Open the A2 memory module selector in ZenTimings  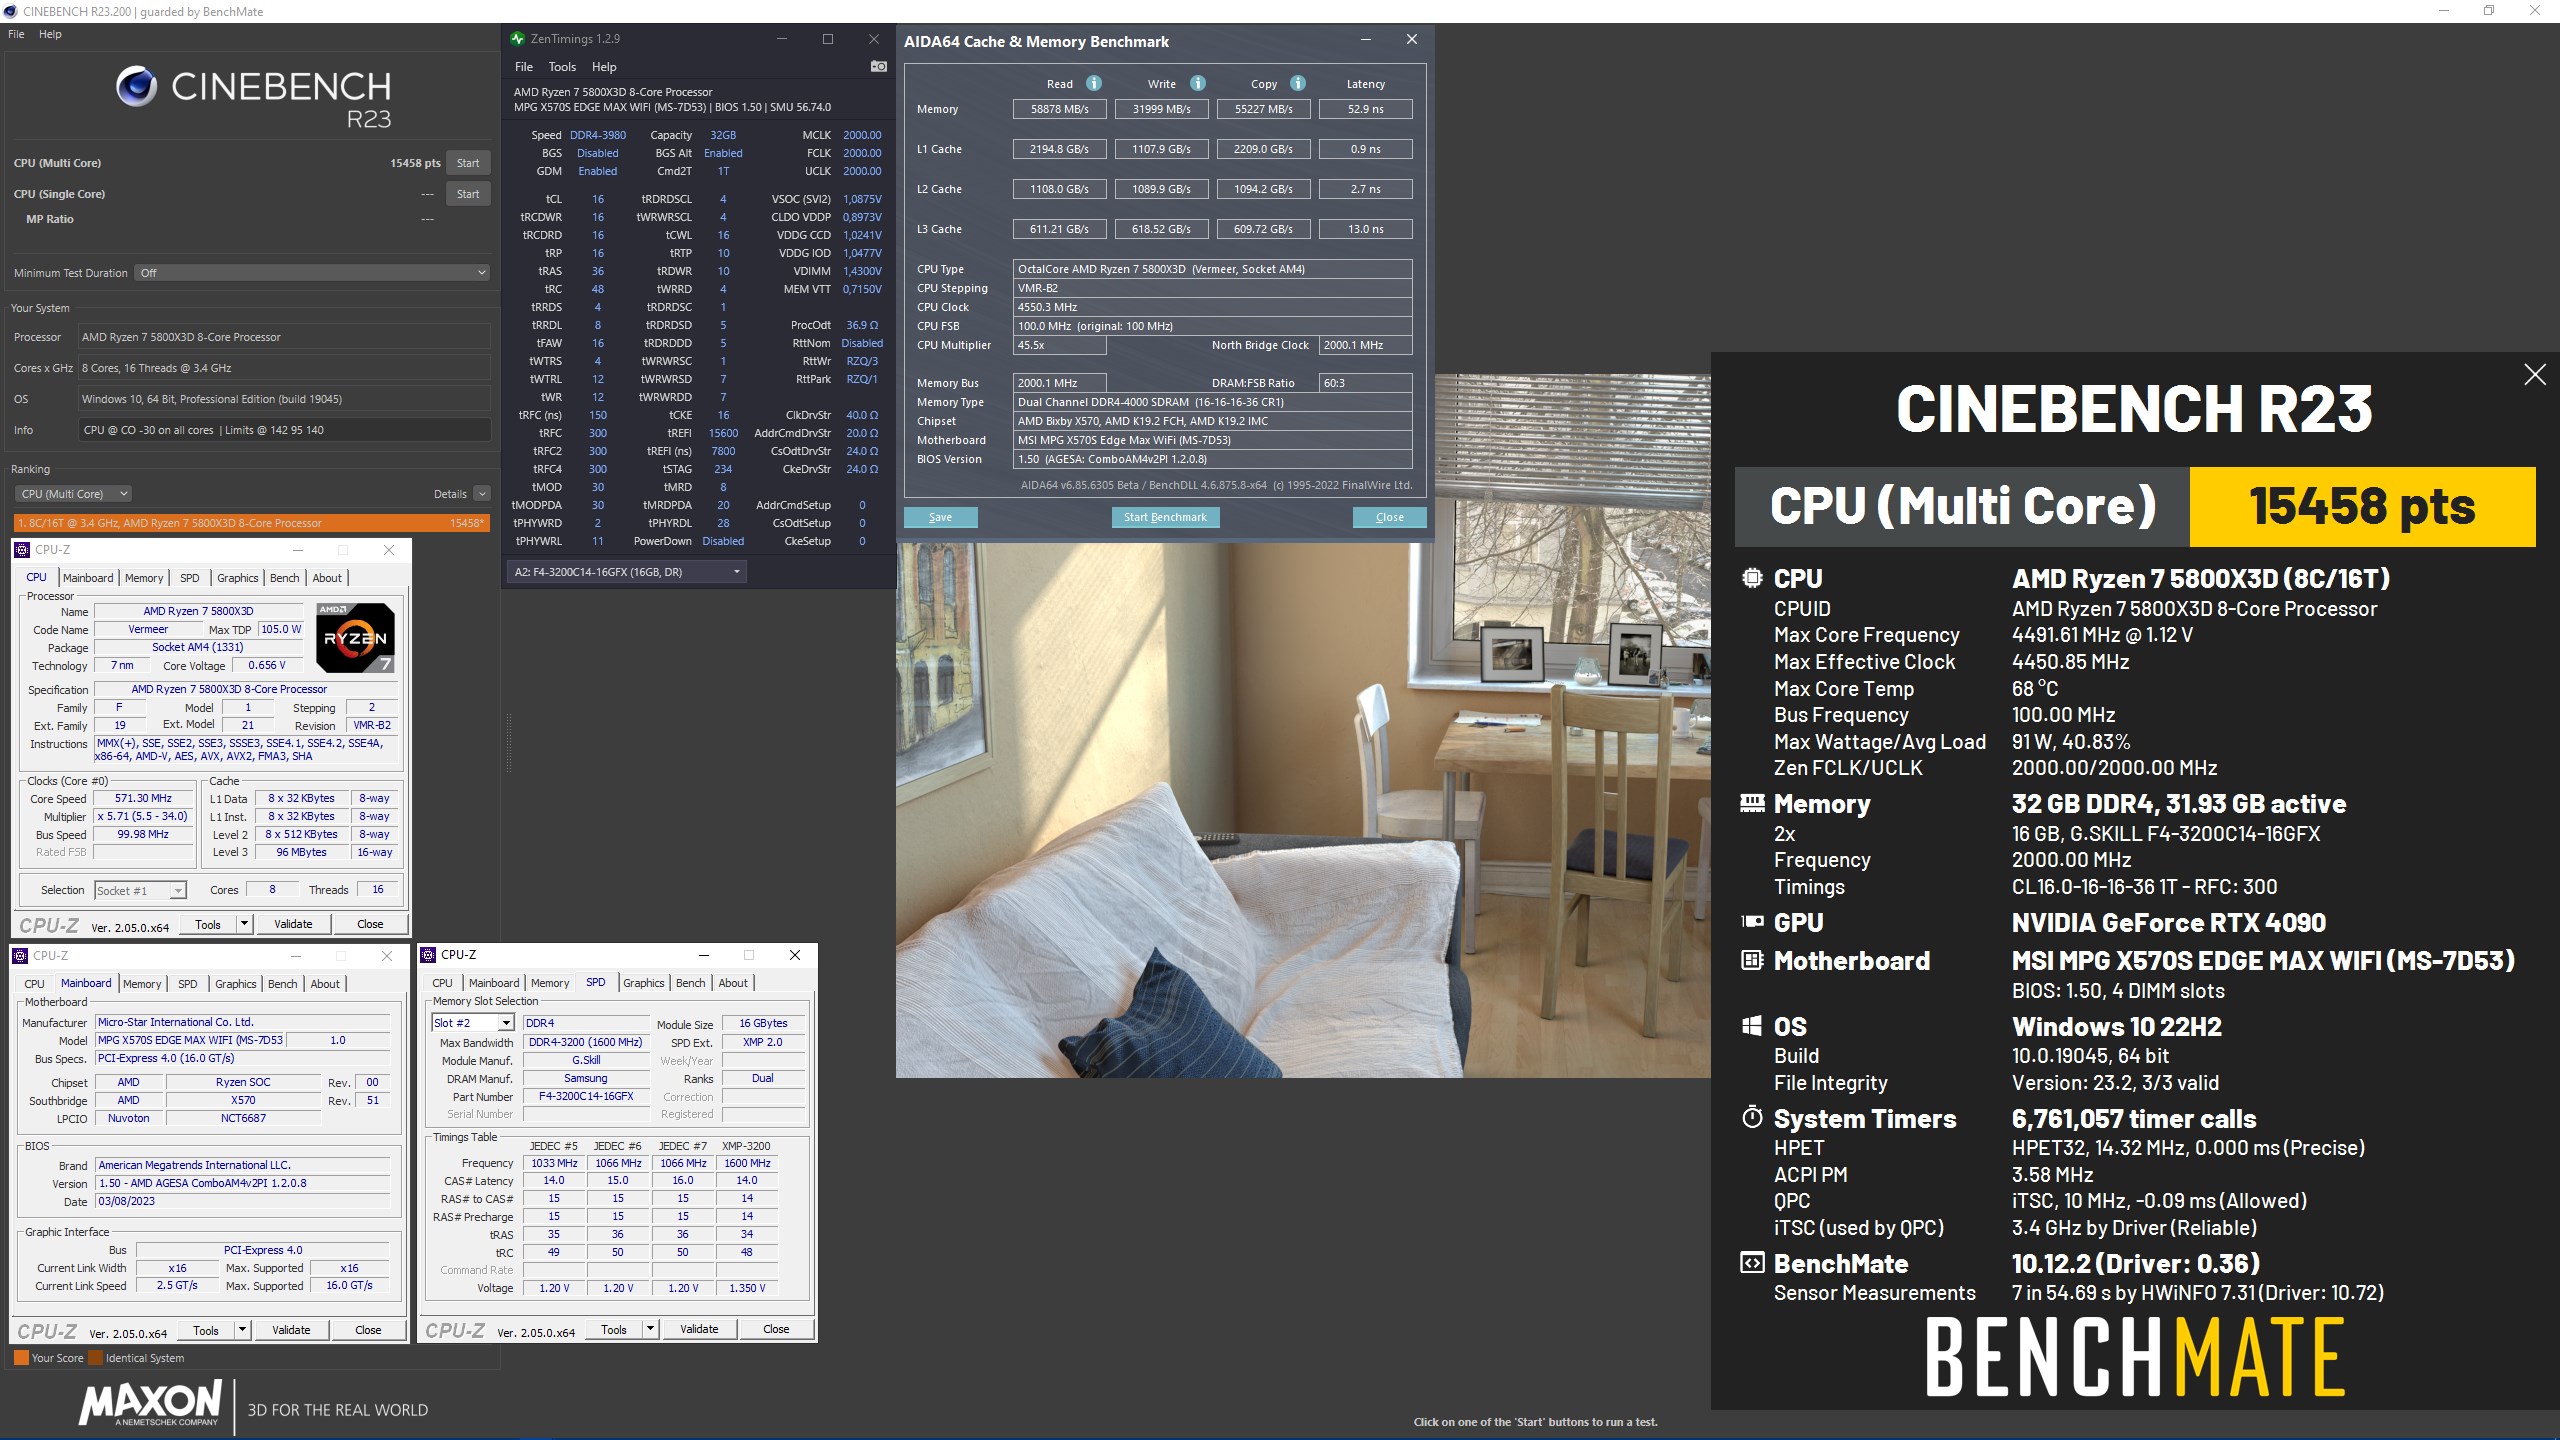tap(626, 572)
